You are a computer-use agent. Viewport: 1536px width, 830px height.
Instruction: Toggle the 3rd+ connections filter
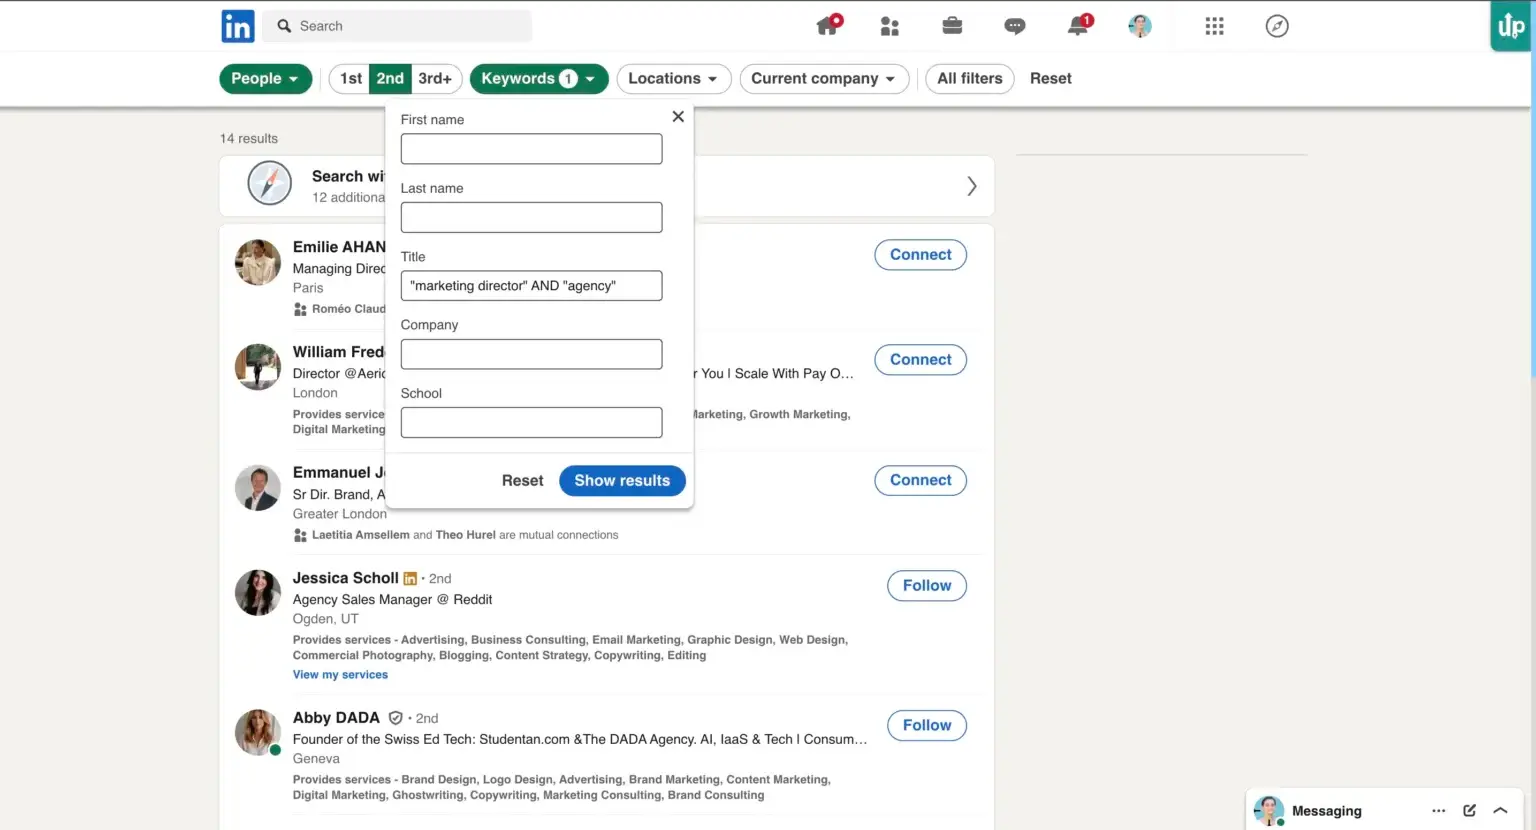pyautogui.click(x=435, y=79)
